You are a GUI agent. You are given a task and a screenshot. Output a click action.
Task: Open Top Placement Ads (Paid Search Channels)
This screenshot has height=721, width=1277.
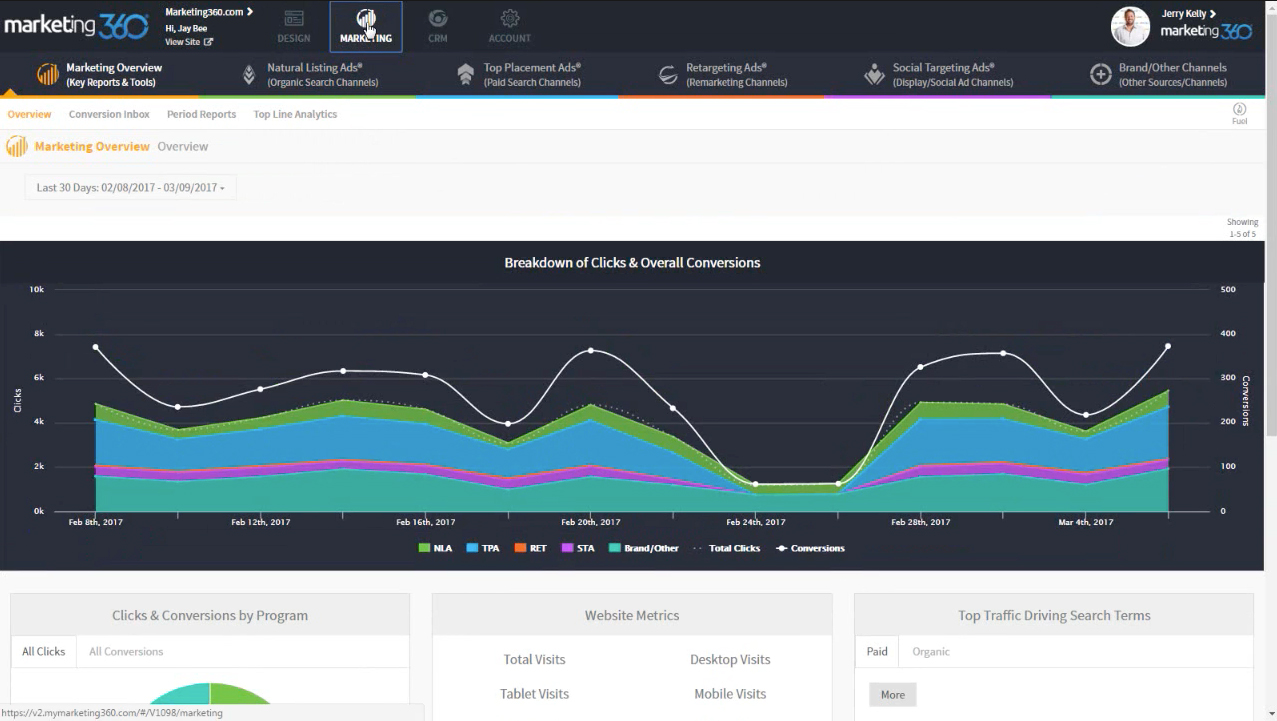pos(519,75)
